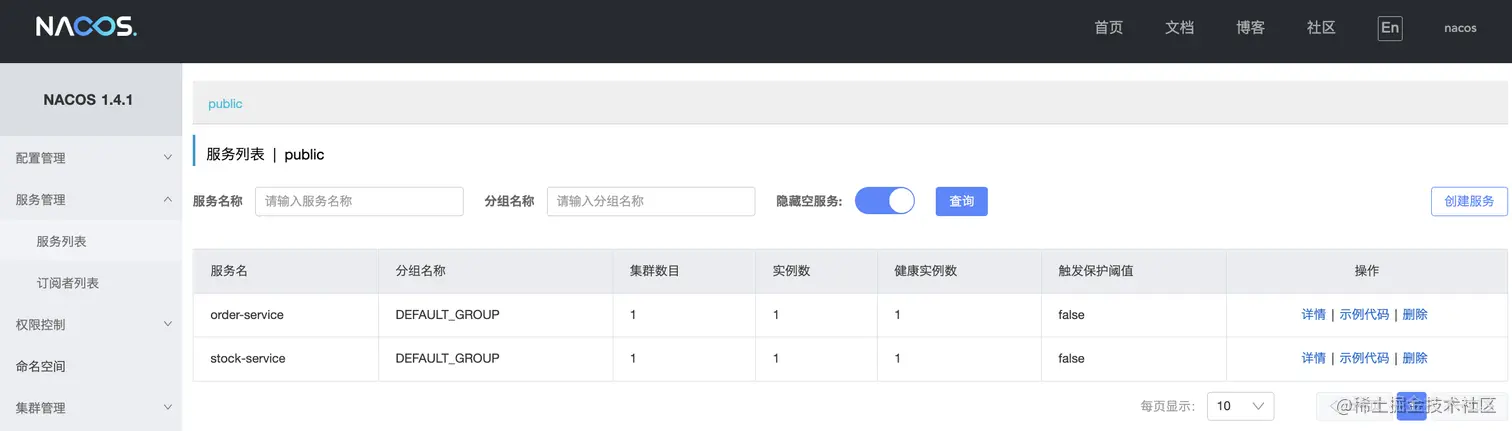Viewport: 1512px width, 431px height.
Task: Open 详情 for order-service
Action: click(1313, 315)
